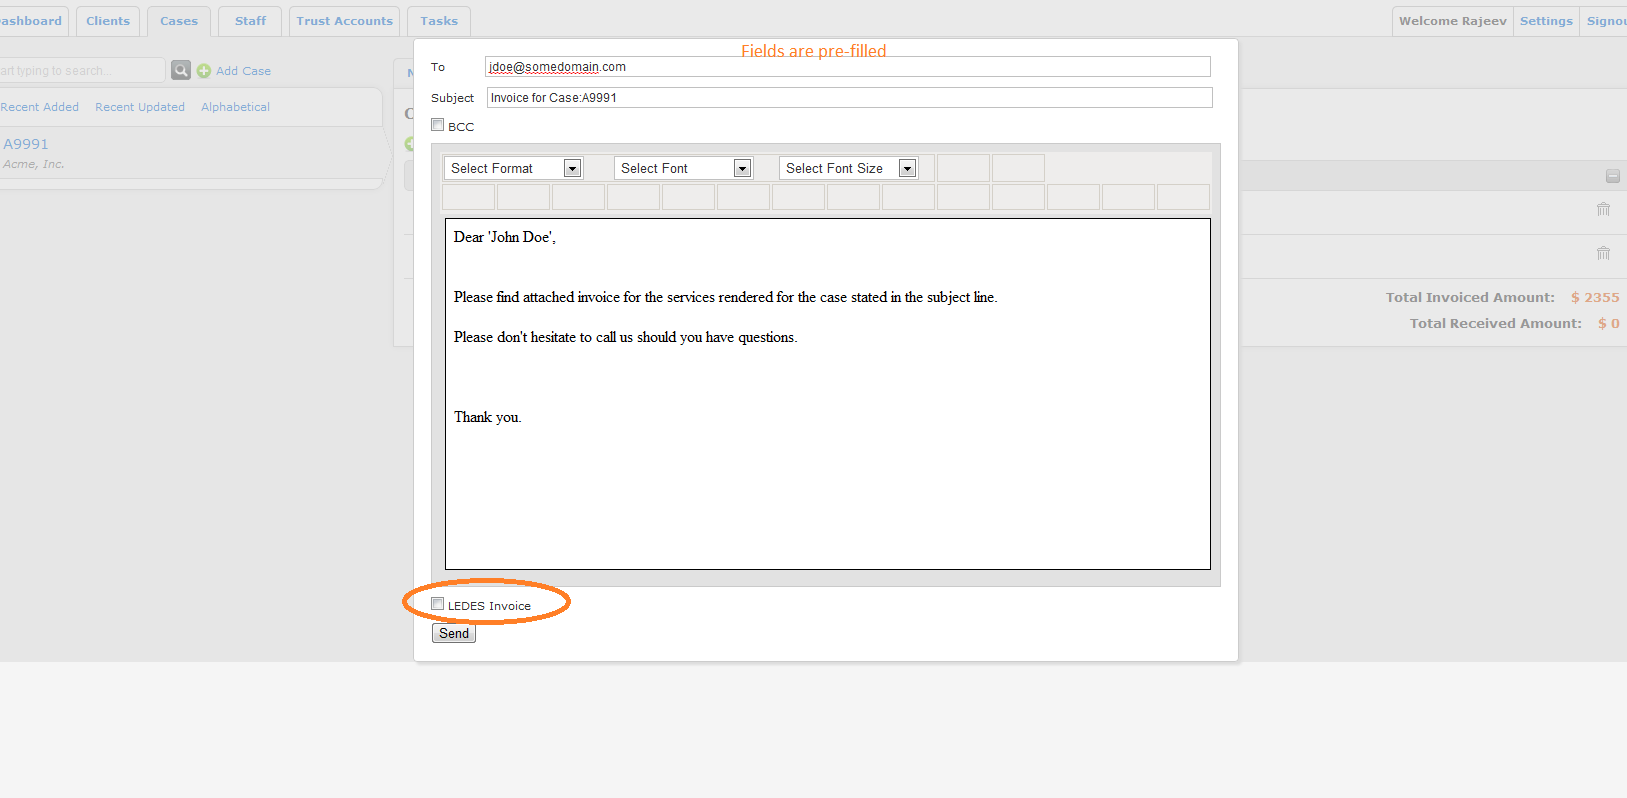1627x798 pixels.
Task: Click the lower trash delete icon
Action: [x=1603, y=253]
